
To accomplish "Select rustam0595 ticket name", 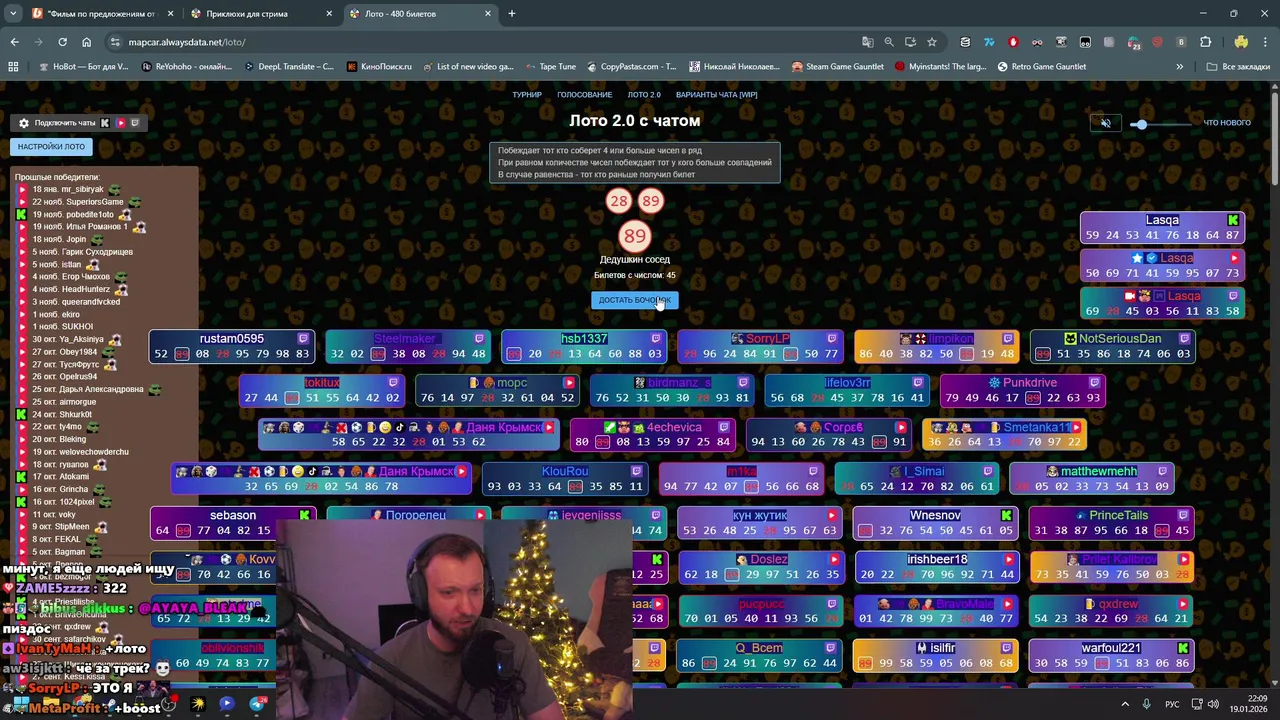I will (x=231, y=339).
